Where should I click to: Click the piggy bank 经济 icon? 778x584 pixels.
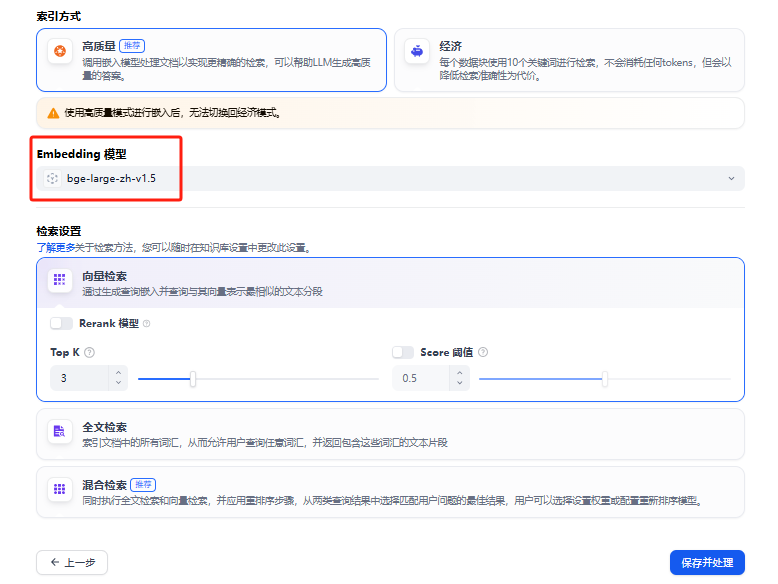417,52
